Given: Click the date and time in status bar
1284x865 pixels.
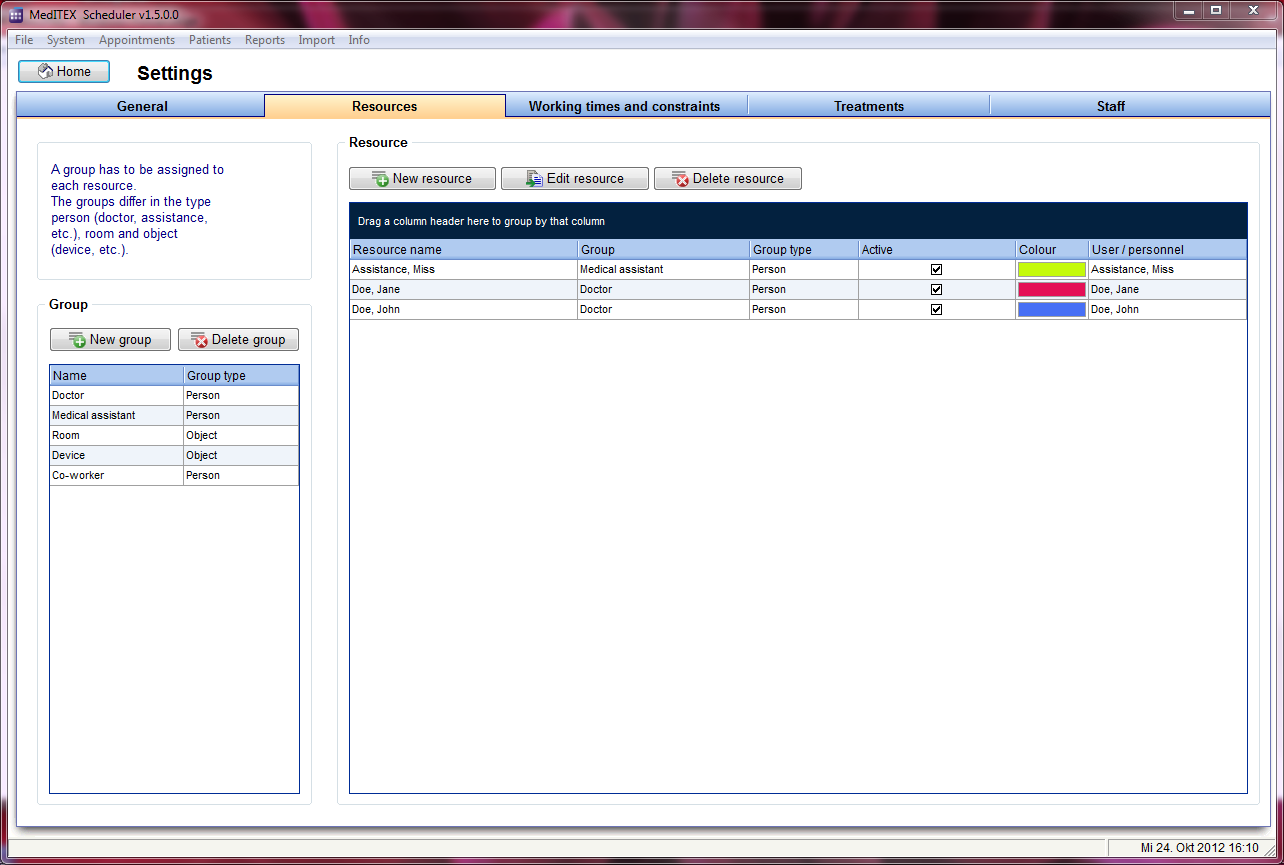Looking at the screenshot, I should [1200, 848].
